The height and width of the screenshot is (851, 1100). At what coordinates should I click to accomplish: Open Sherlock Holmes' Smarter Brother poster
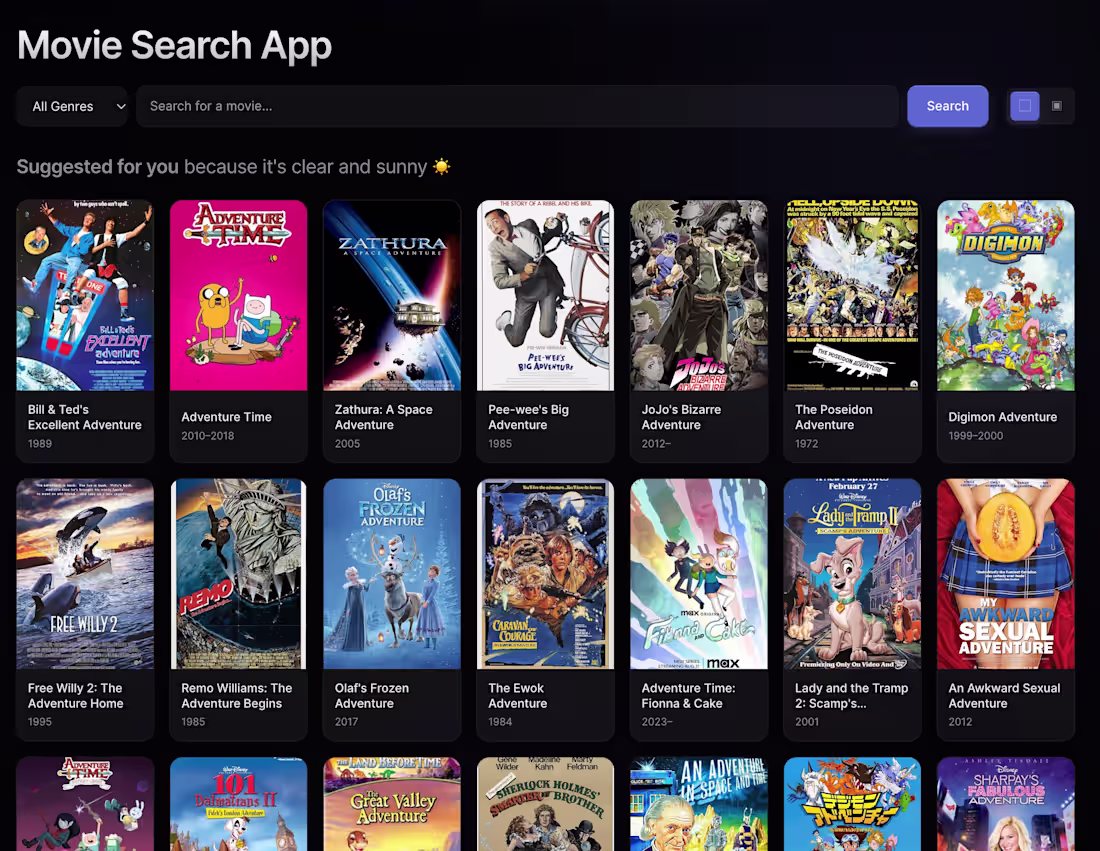tap(545, 804)
